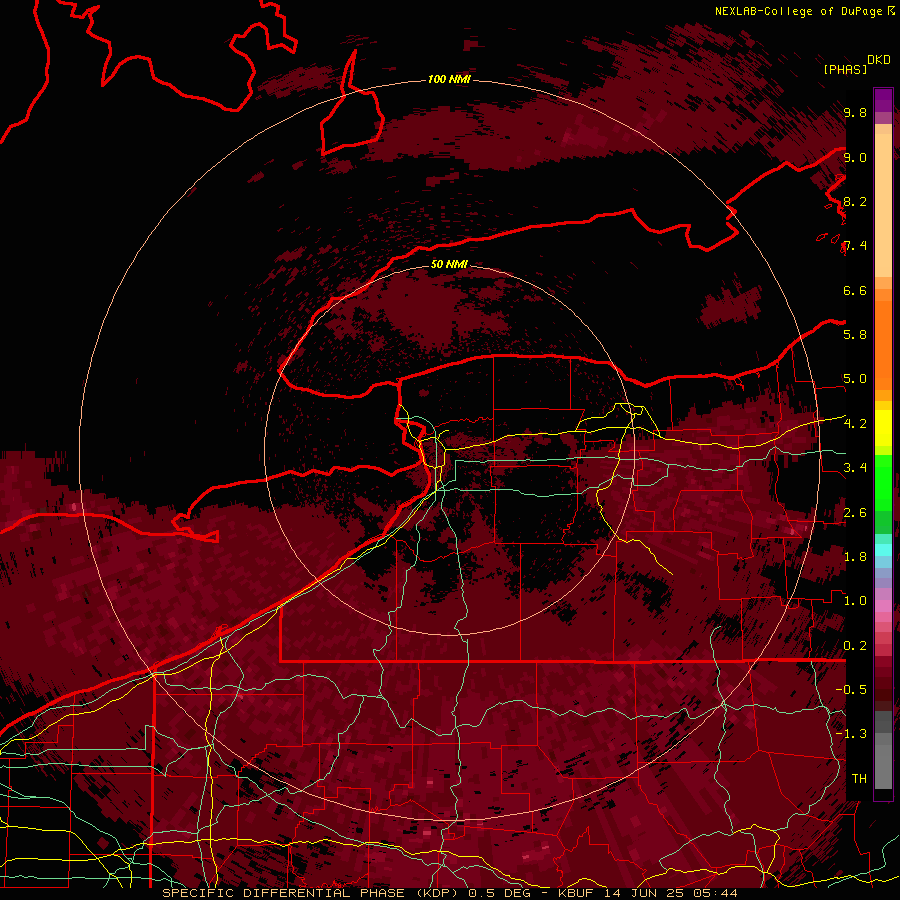
Task: Select the 0.2 scale label
Action: pos(855,646)
